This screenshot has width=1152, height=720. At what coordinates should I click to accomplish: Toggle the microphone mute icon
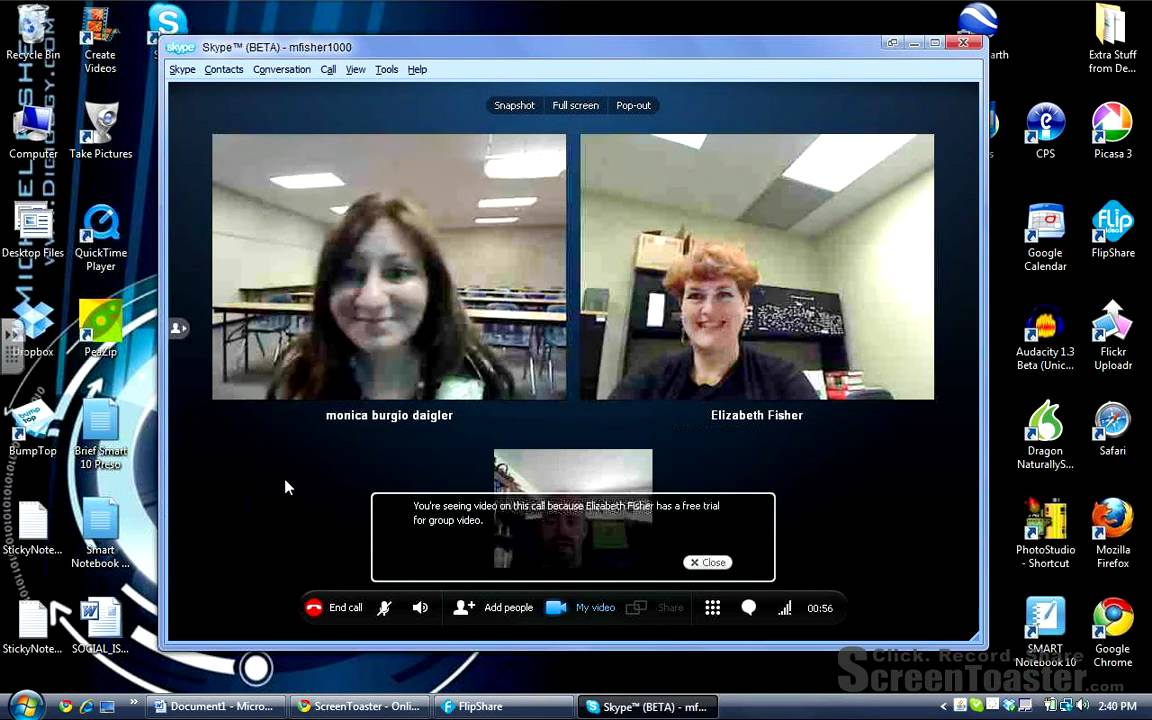click(x=384, y=608)
